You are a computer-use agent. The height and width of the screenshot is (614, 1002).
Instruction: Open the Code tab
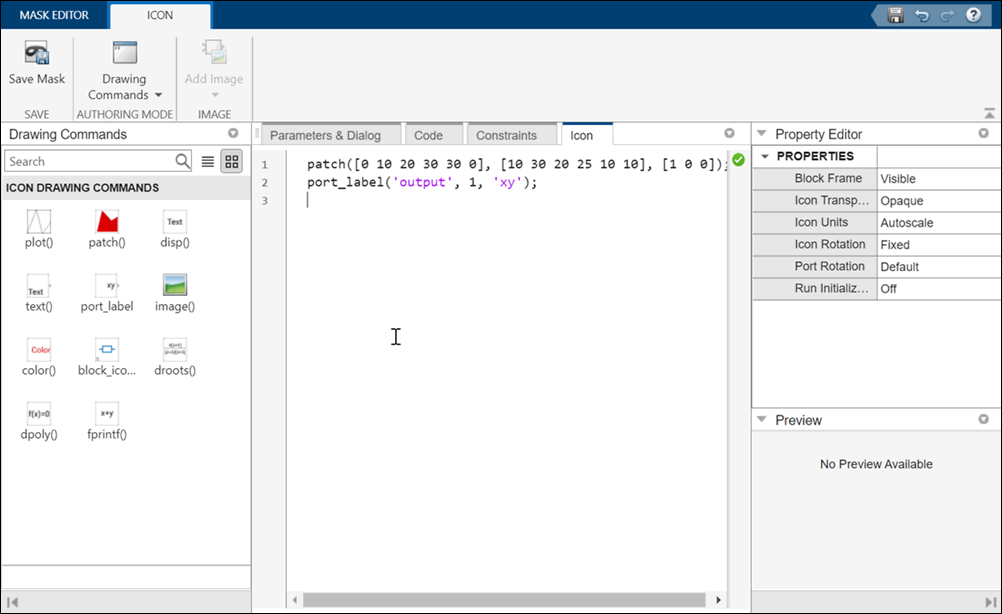pyautogui.click(x=428, y=135)
